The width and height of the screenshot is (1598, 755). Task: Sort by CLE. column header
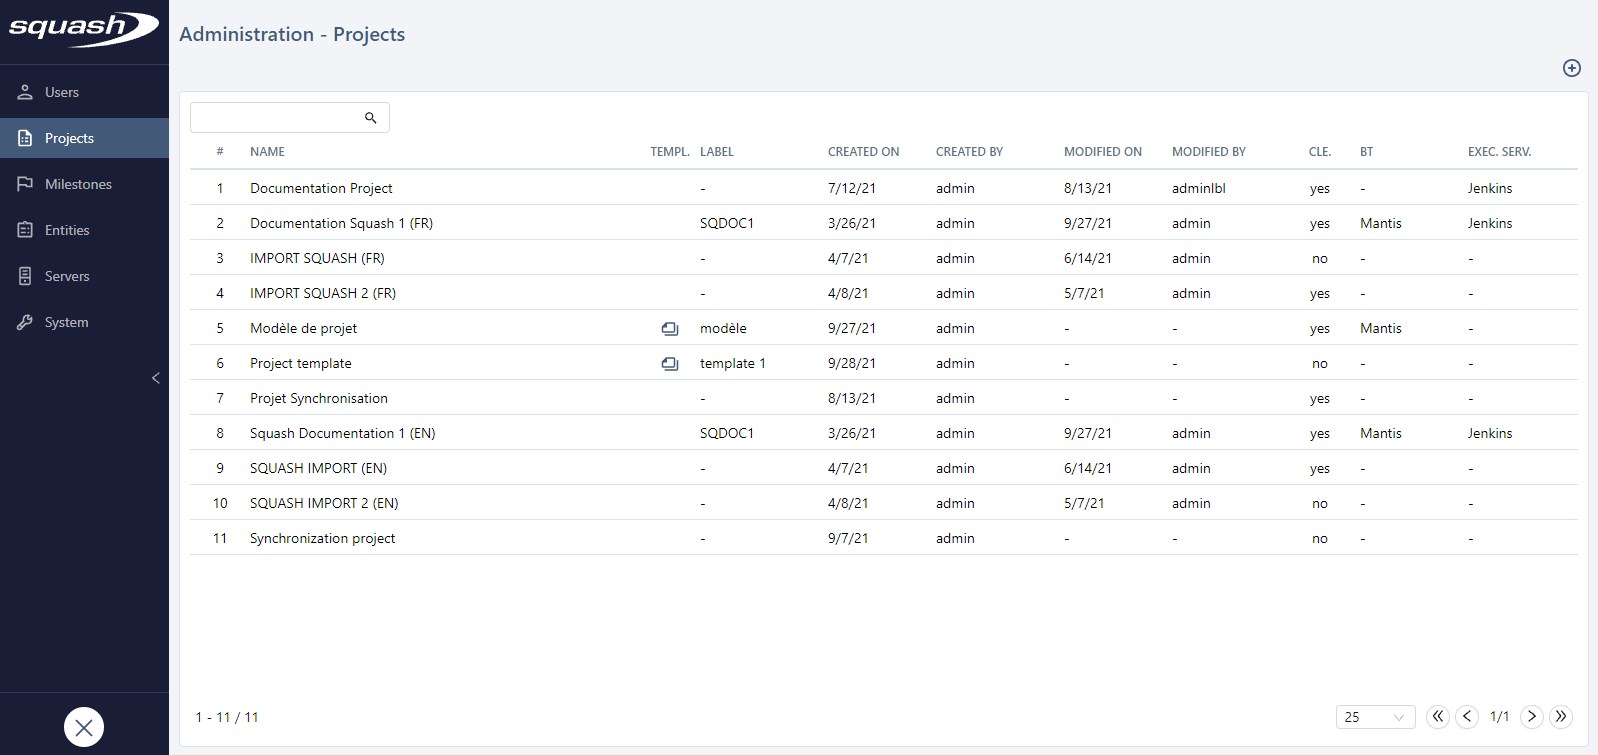(1320, 152)
